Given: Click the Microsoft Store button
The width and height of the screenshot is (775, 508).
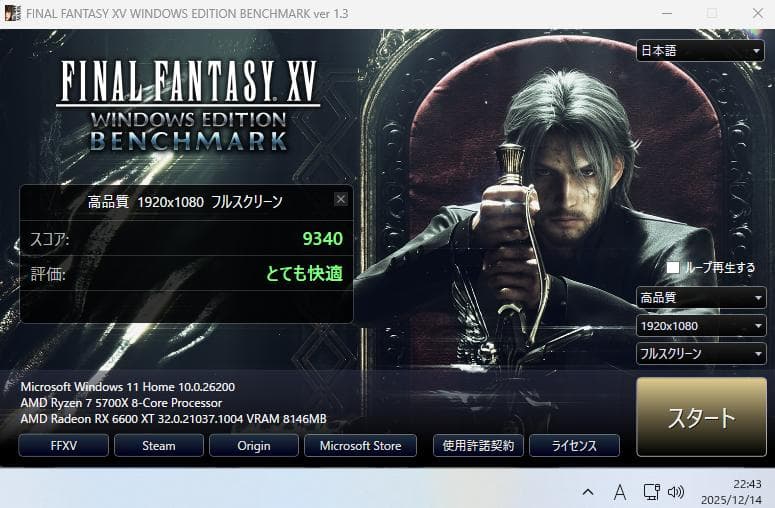Looking at the screenshot, I should (x=360, y=445).
